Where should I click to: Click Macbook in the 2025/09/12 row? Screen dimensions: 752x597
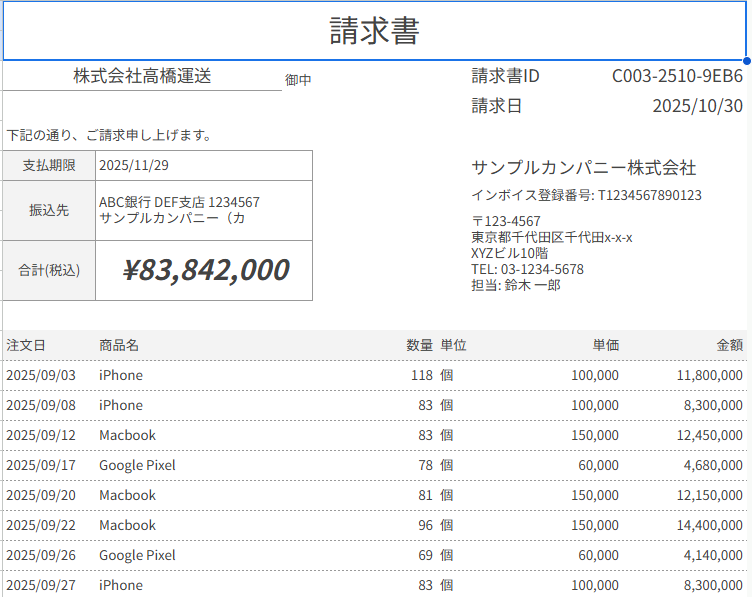pos(127,435)
